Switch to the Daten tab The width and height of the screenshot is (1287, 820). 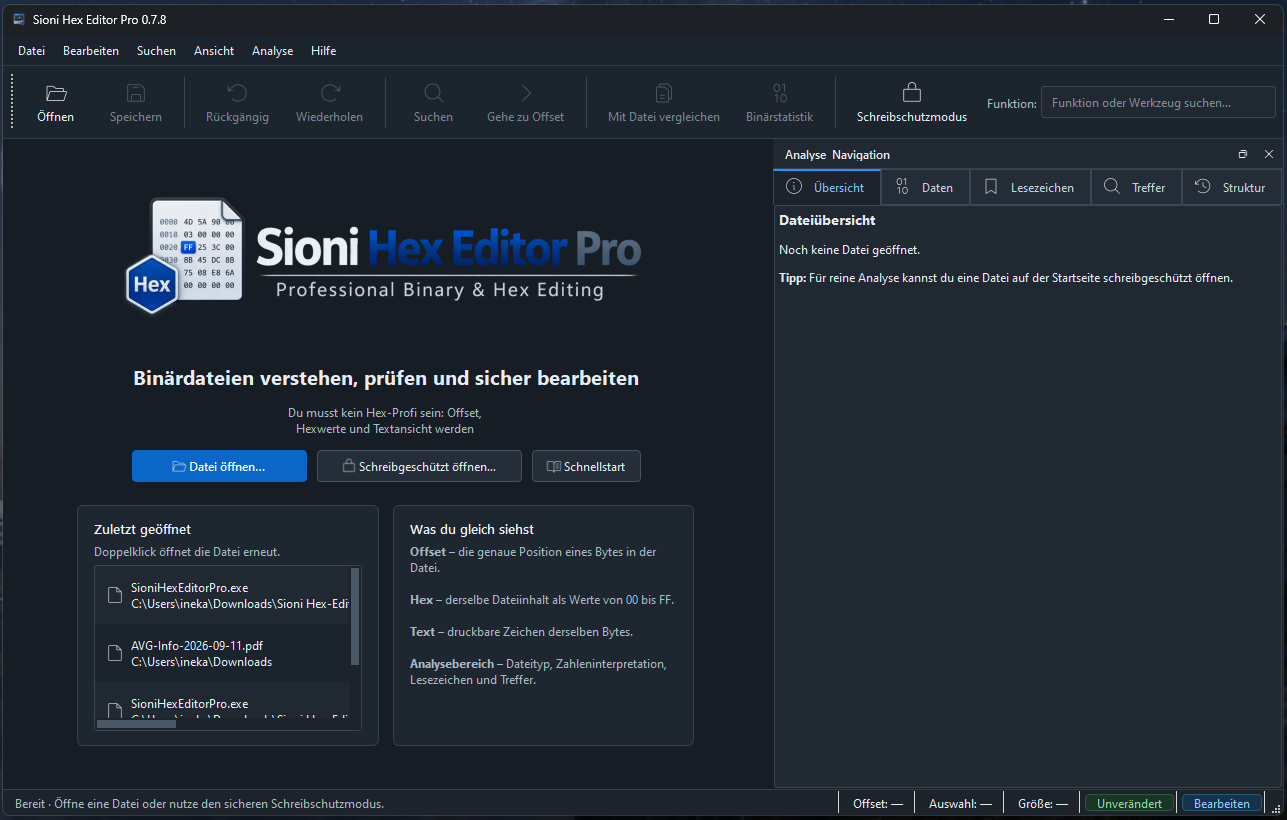(925, 187)
